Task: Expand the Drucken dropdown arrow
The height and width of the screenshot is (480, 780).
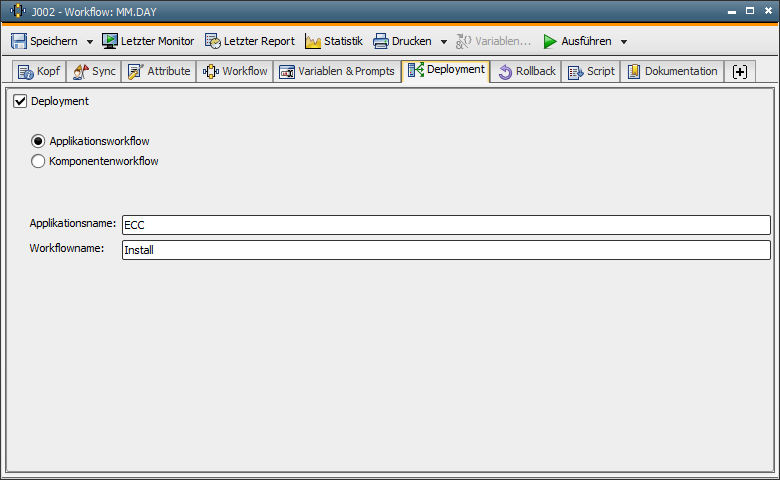Action: click(x=444, y=42)
